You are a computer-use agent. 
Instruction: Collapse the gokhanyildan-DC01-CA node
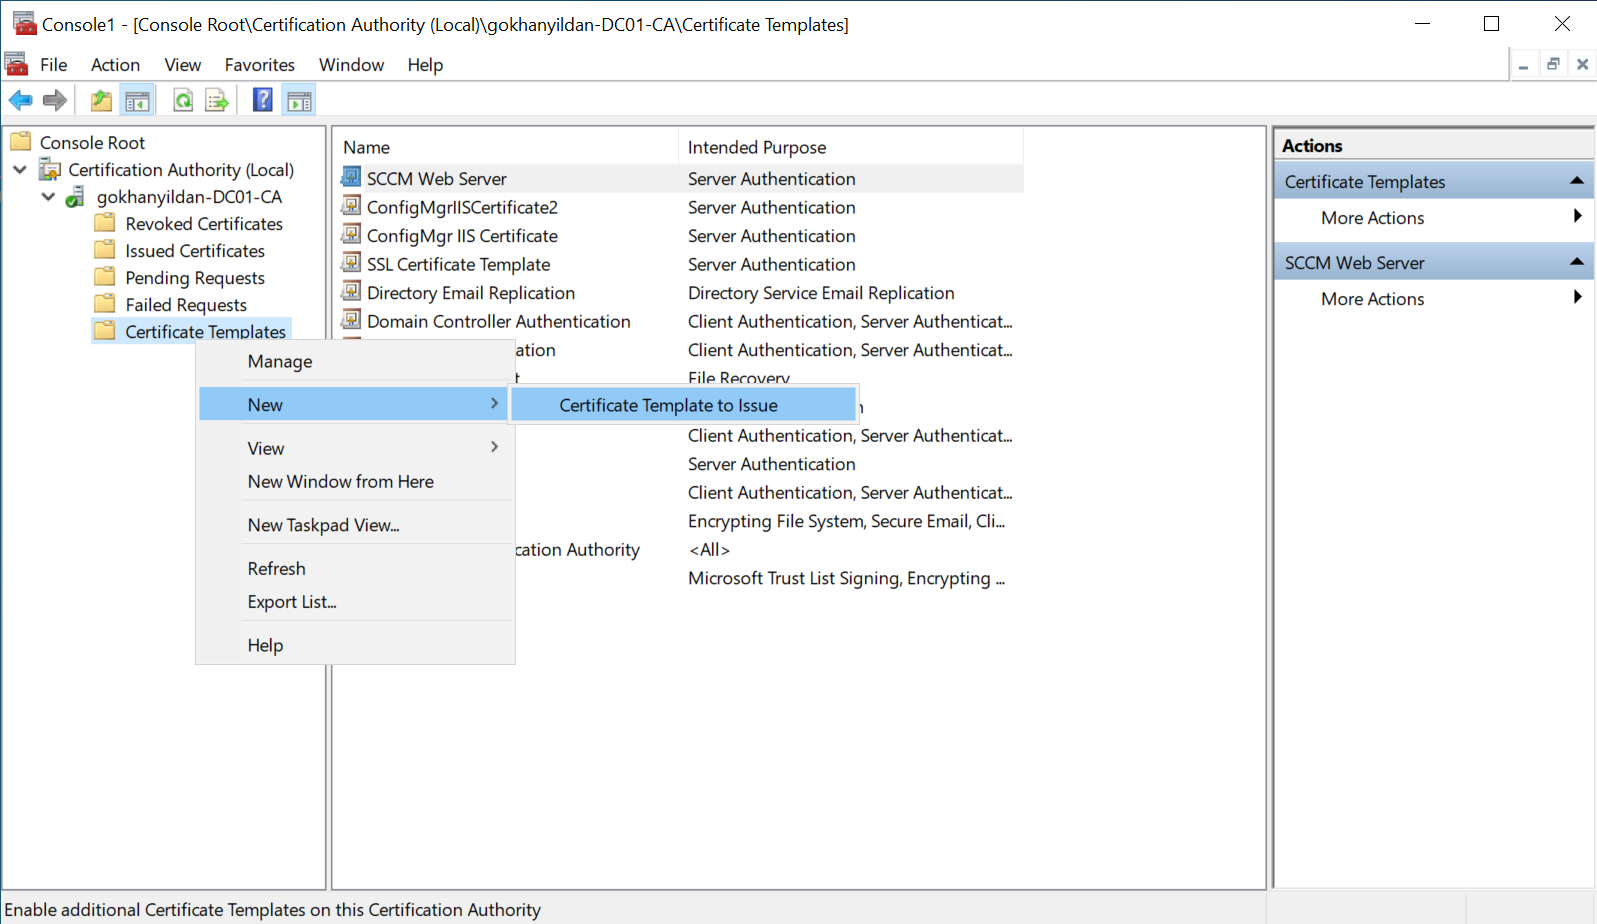48,197
